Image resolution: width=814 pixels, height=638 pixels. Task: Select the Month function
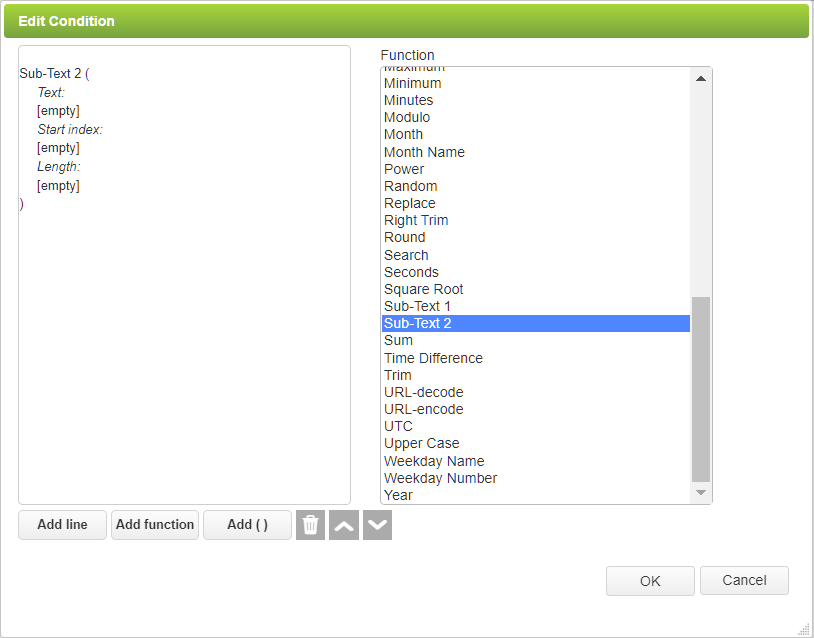pyautogui.click(x=536, y=134)
